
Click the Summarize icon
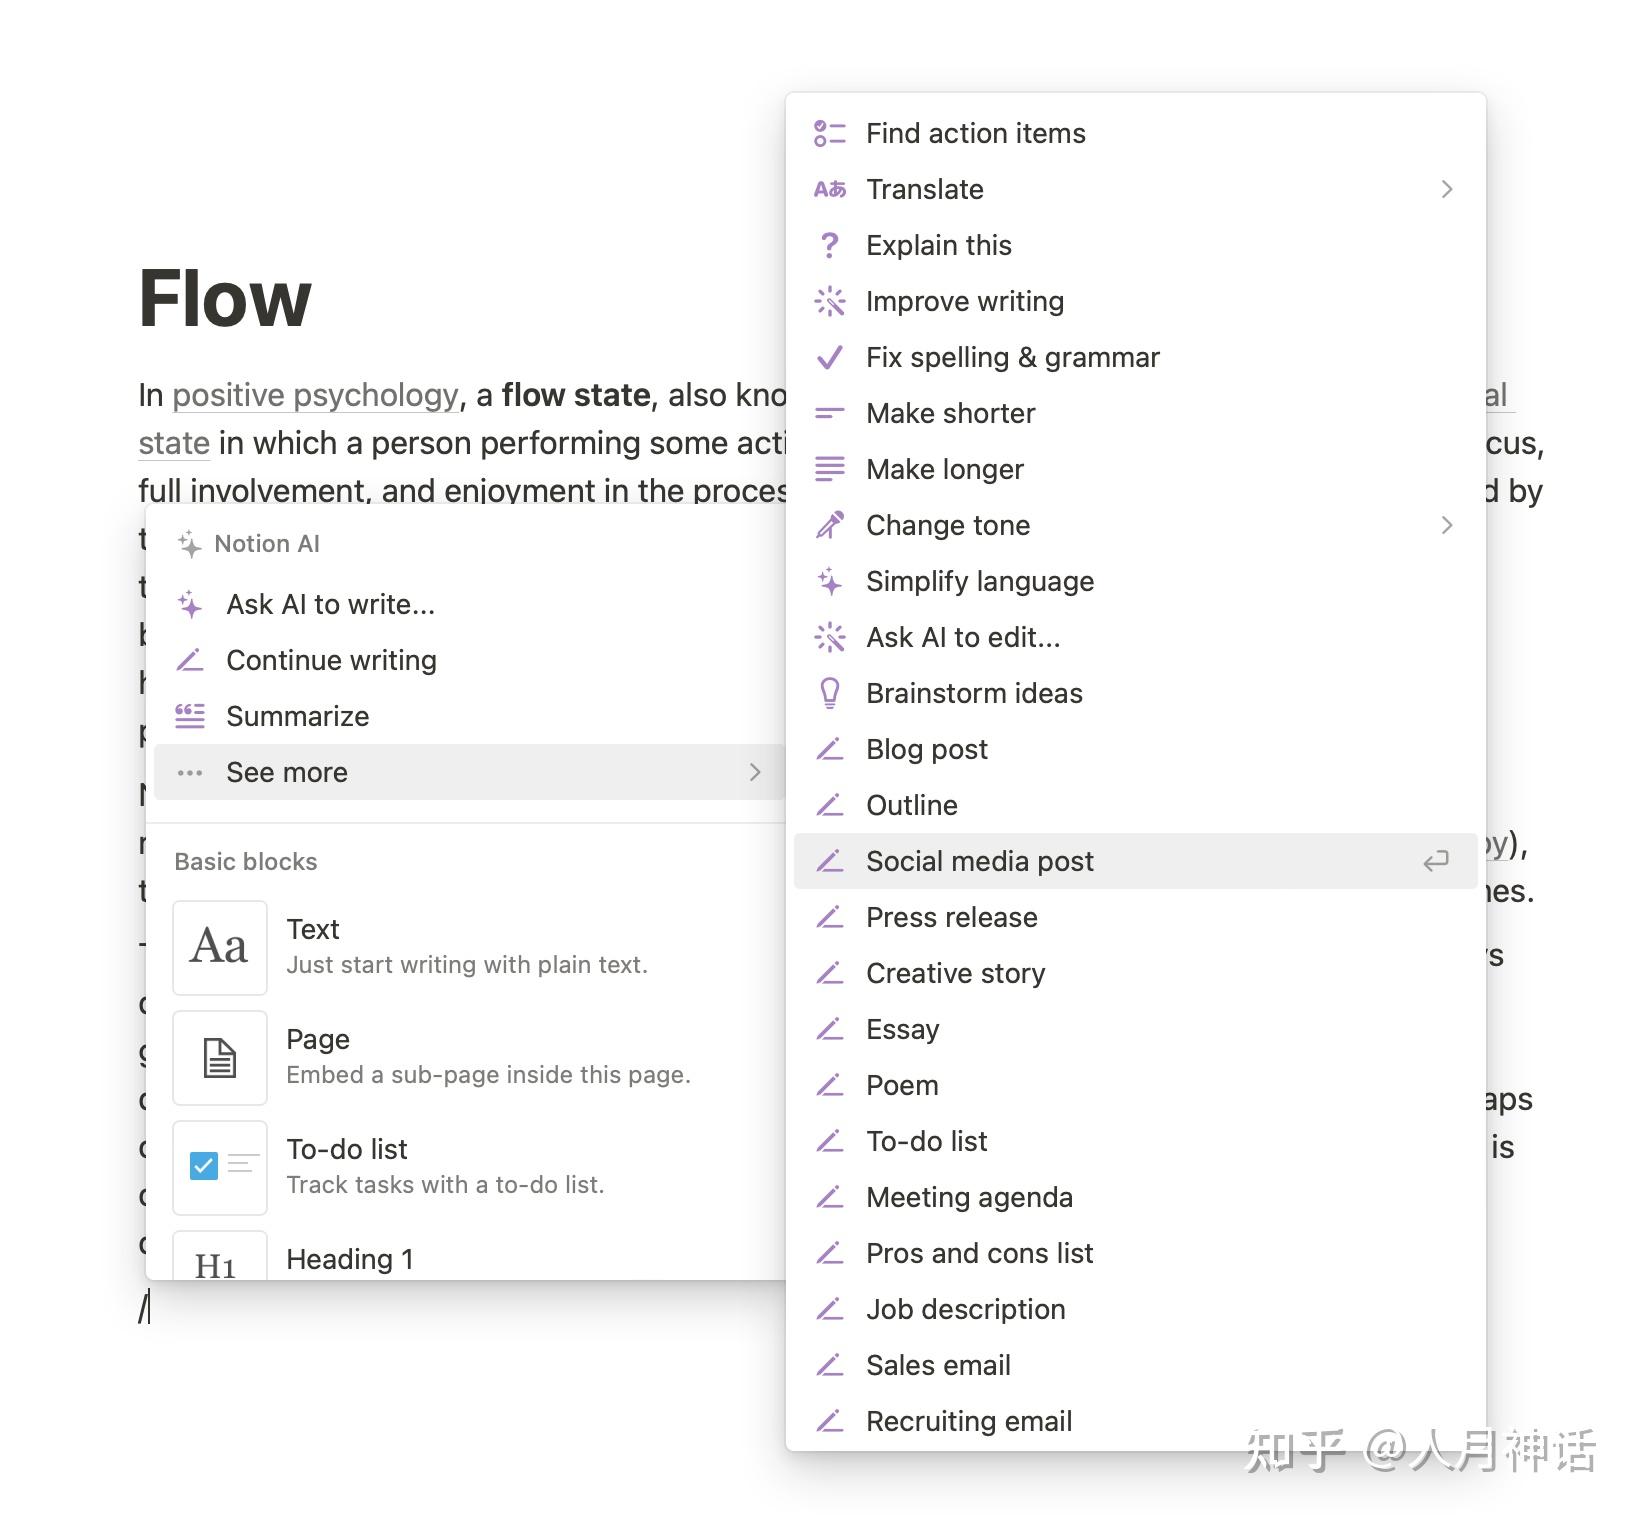188,715
